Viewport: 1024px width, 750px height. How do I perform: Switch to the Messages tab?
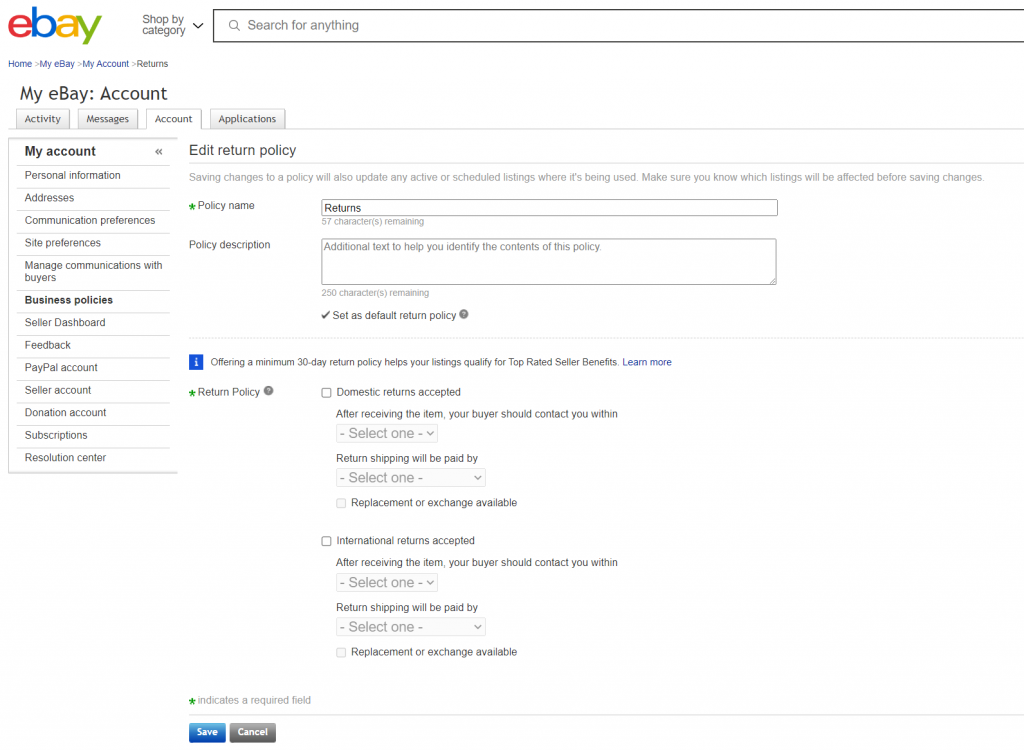[108, 119]
